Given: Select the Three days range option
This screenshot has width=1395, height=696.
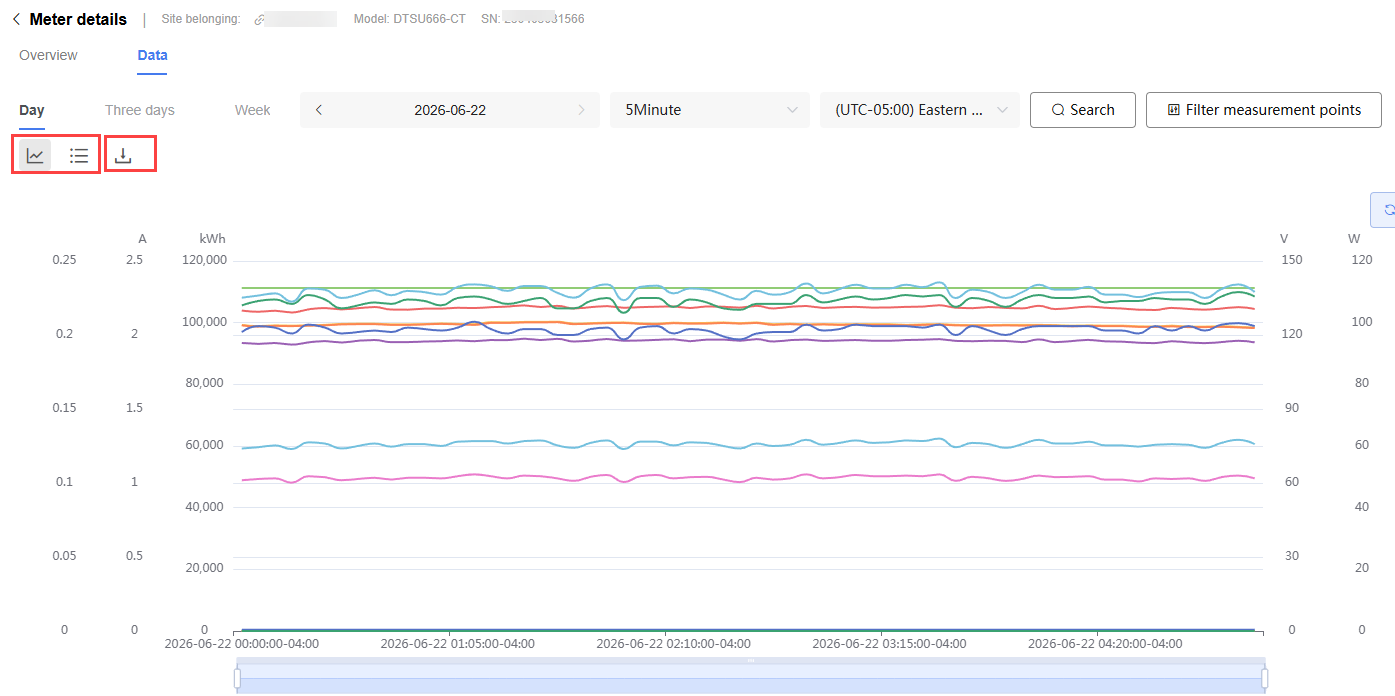Looking at the screenshot, I should click(140, 110).
